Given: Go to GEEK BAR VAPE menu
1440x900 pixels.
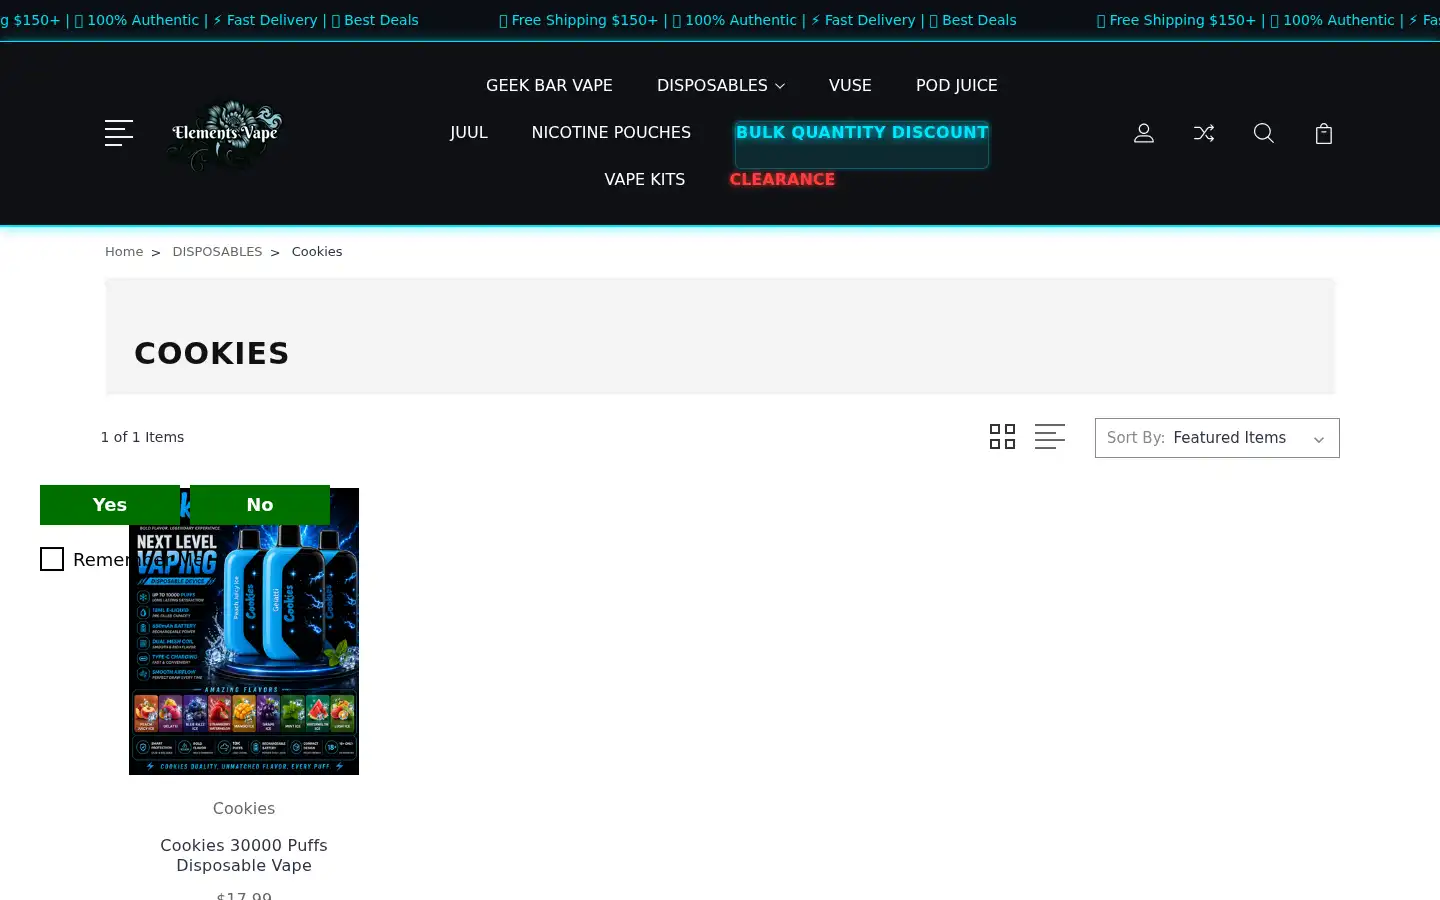Looking at the screenshot, I should click(549, 85).
